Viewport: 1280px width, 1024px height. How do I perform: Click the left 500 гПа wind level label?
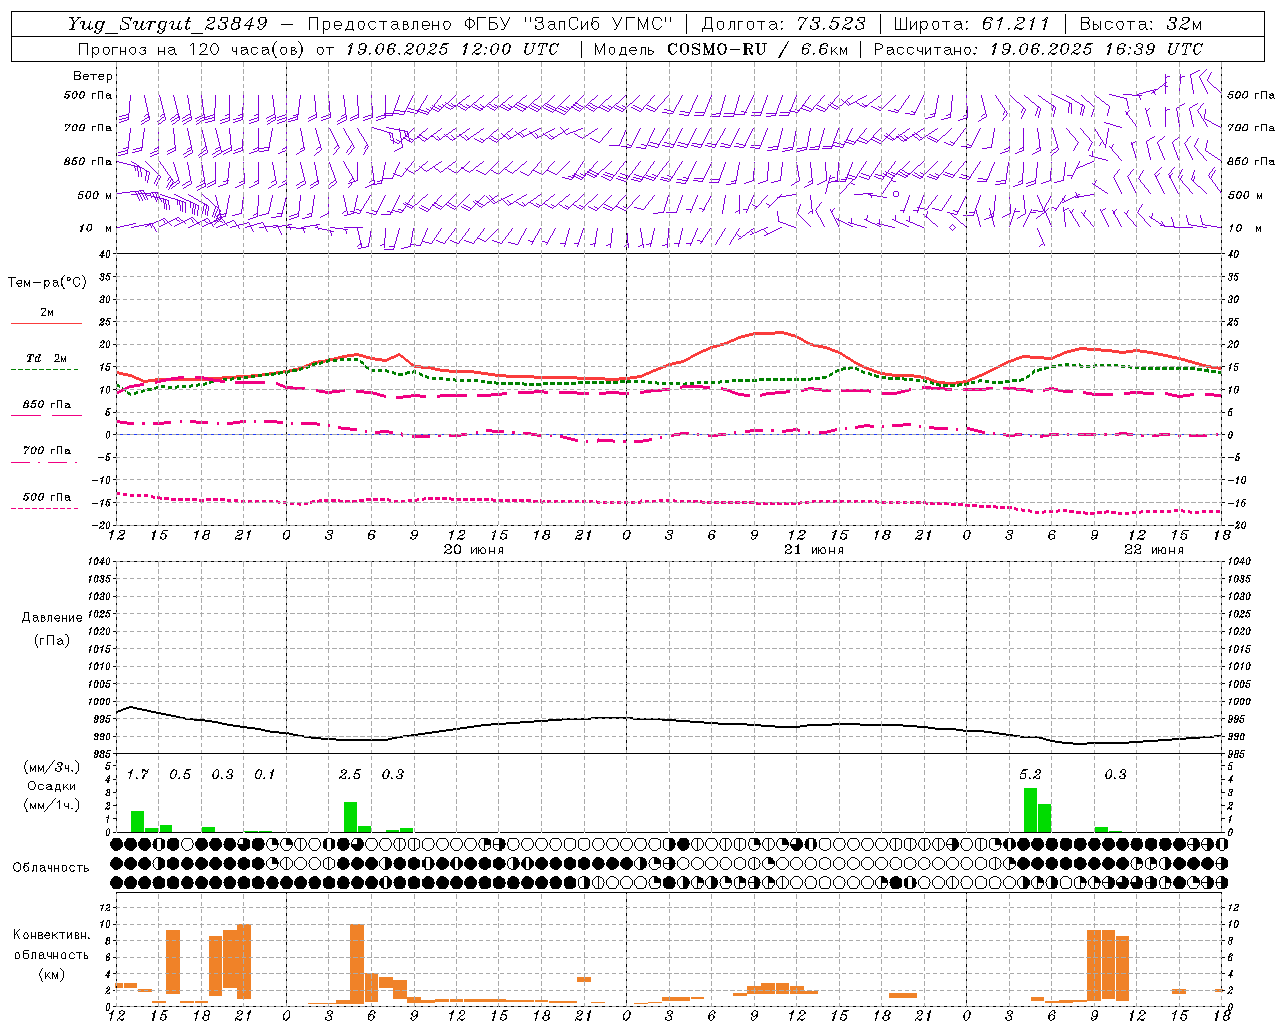click(88, 95)
